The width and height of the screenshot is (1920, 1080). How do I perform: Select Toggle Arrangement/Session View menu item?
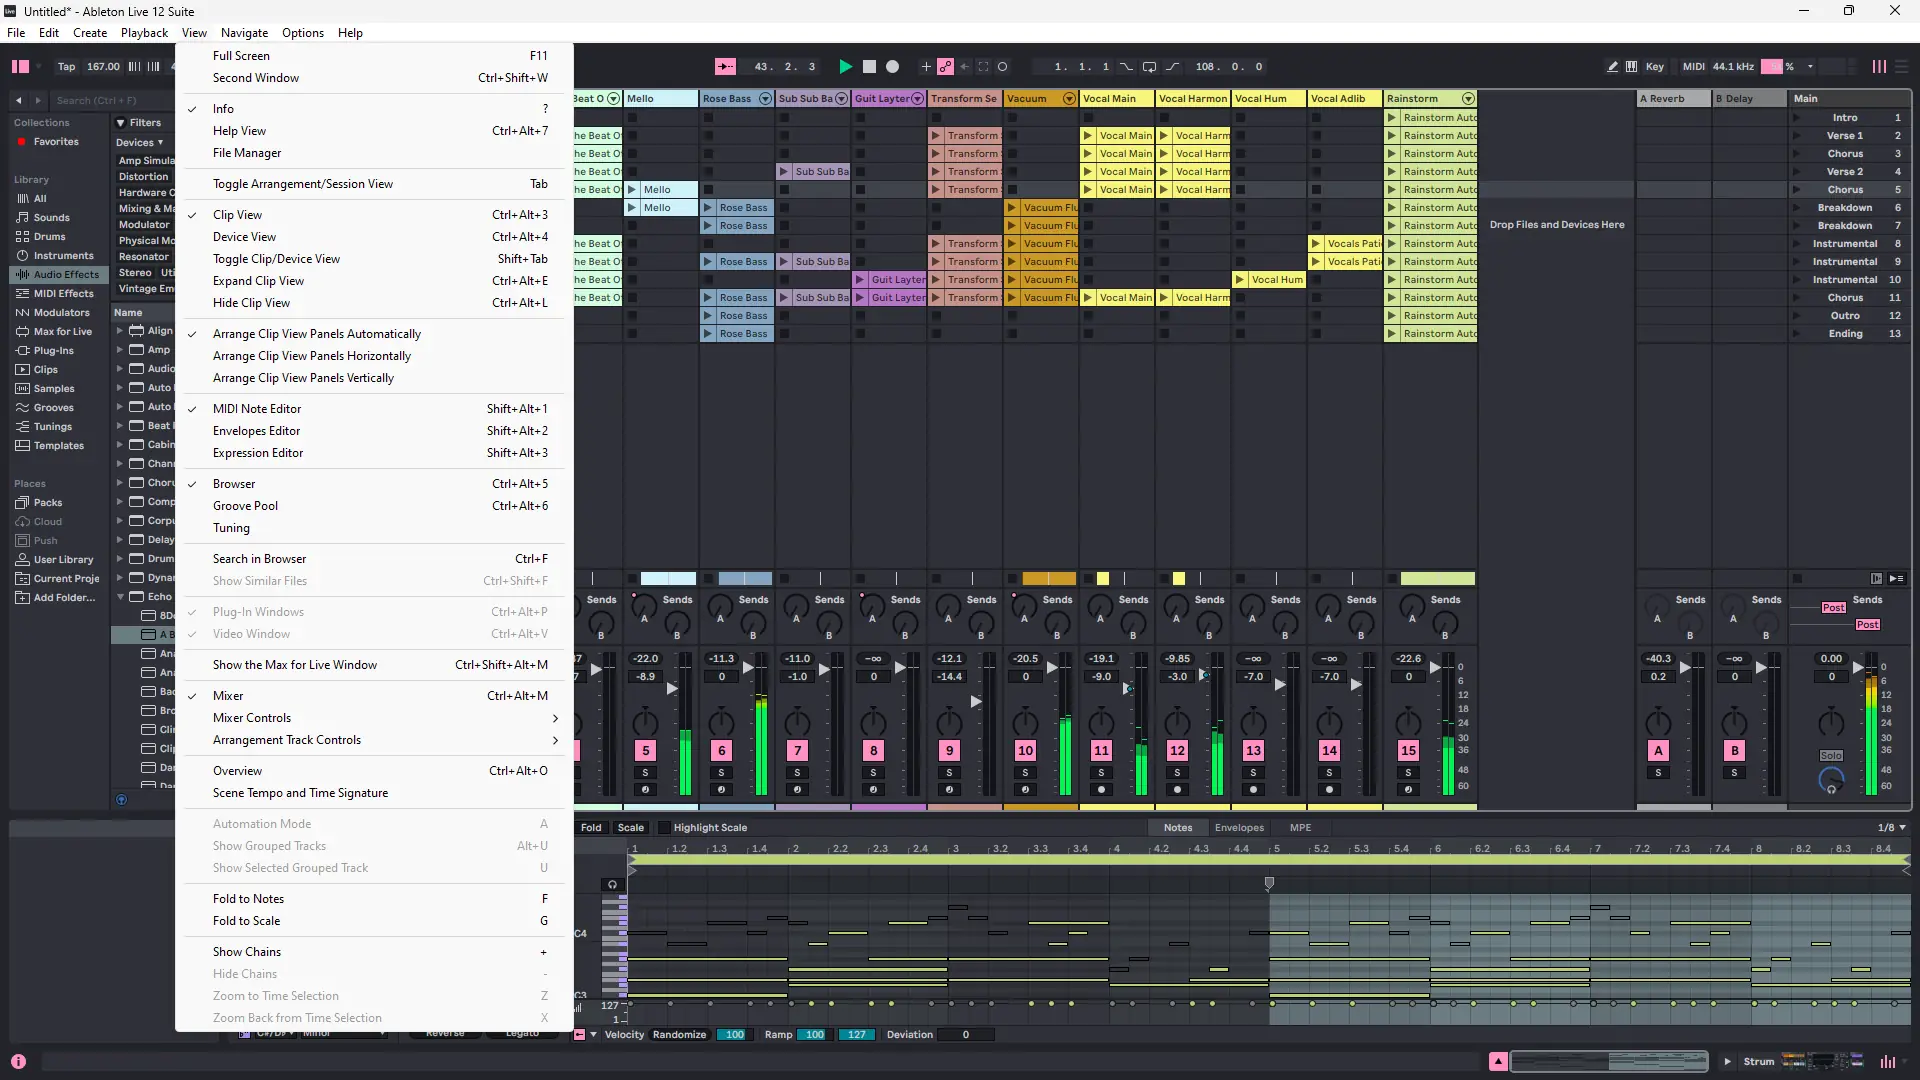pyautogui.click(x=303, y=184)
